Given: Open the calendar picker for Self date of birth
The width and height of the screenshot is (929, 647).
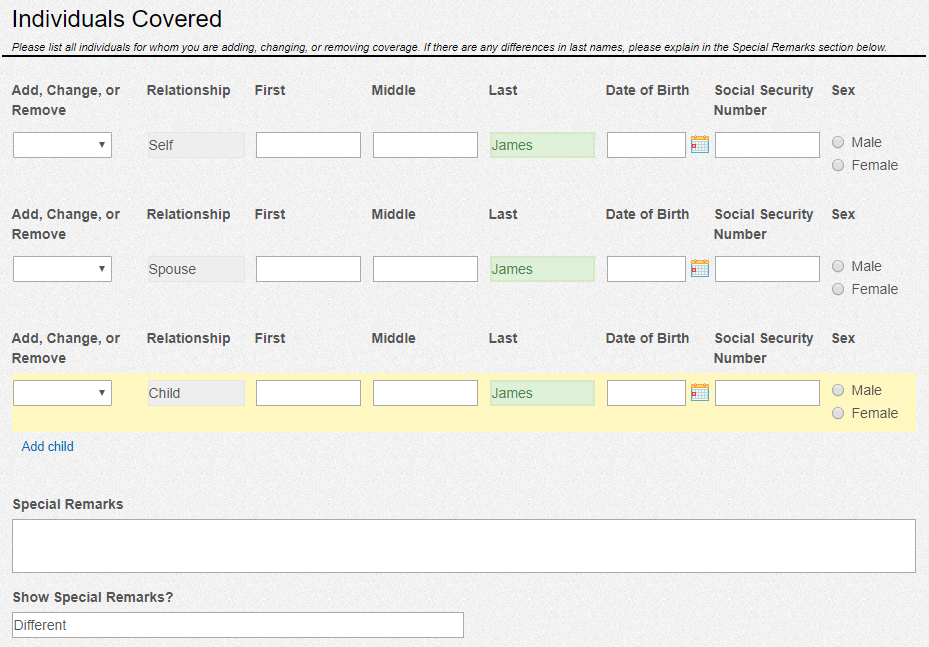Looking at the screenshot, I should point(700,145).
